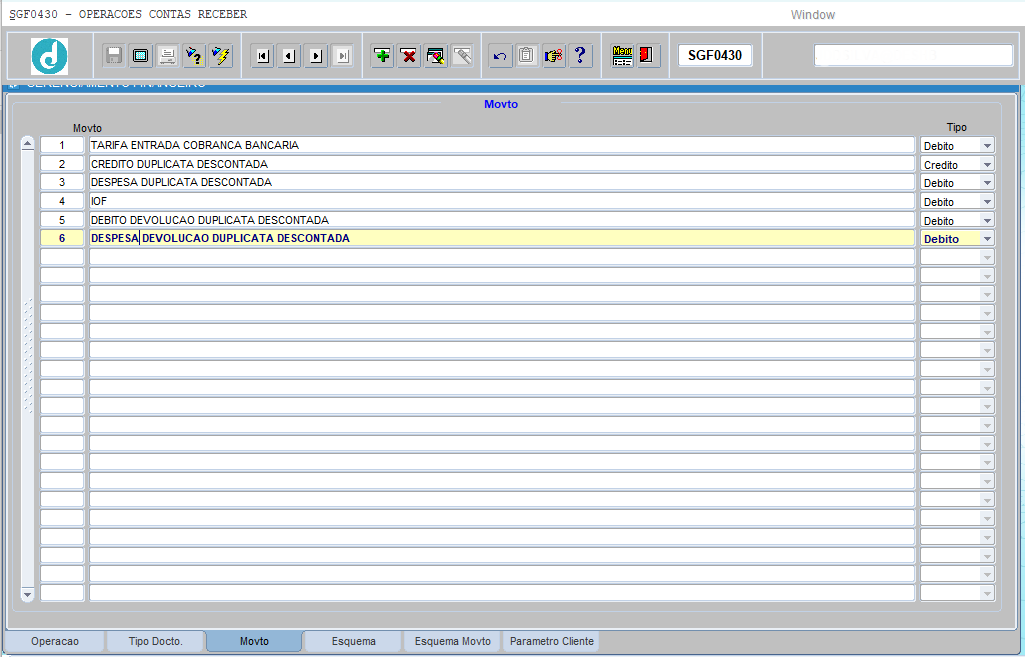Image resolution: width=1025 pixels, height=657 pixels.
Task: Go to previous record arrow icon
Action: (x=289, y=56)
